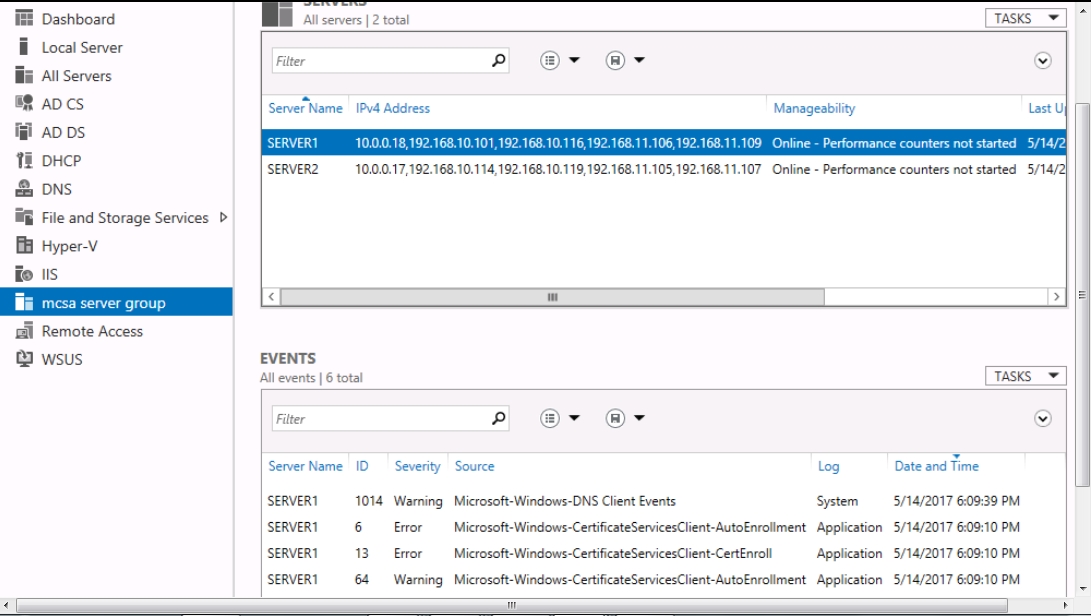The image size is (1091, 616).
Task: Click the Local Server icon
Action: click(24, 47)
